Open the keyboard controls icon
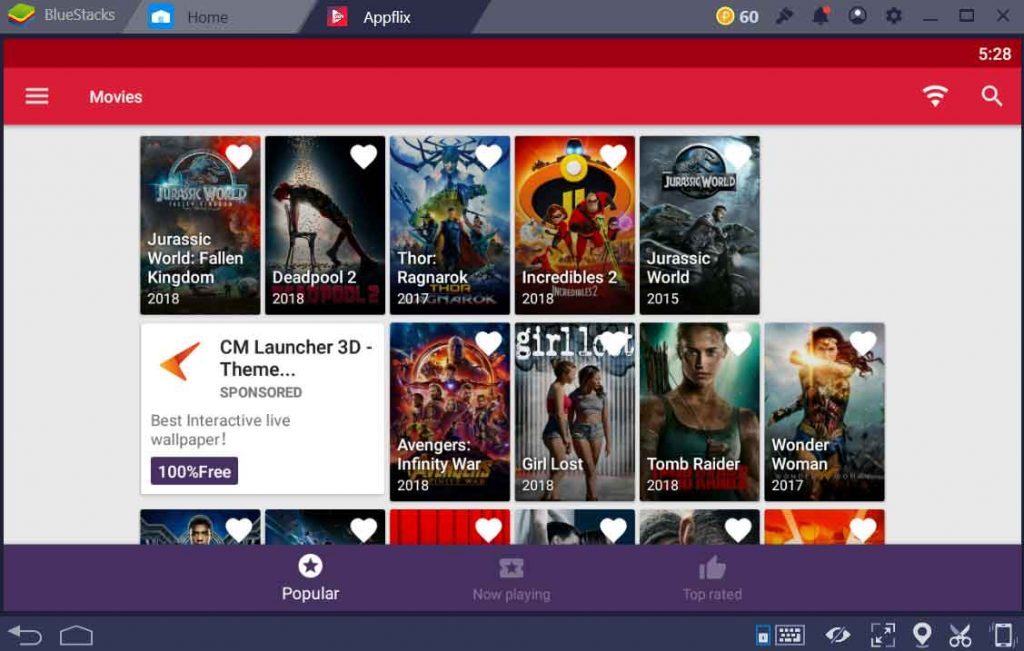The height and width of the screenshot is (651, 1024). (790, 635)
